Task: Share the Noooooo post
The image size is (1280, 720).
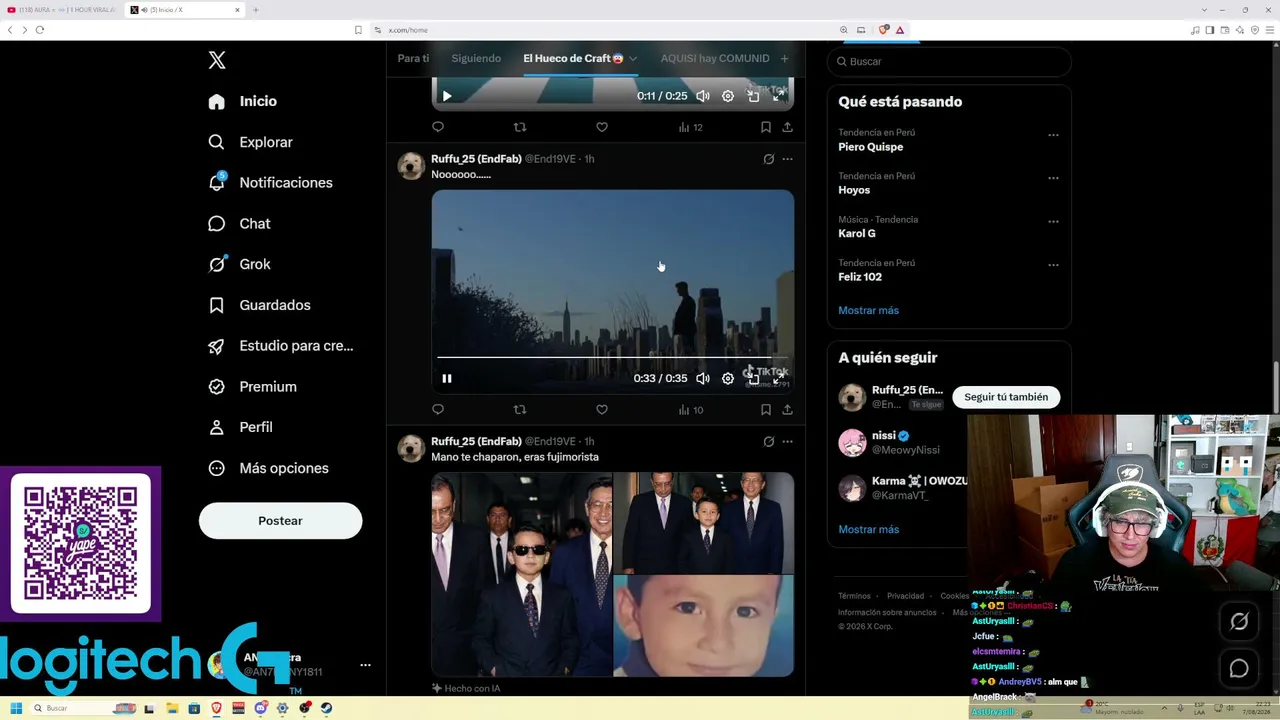Action: click(788, 409)
